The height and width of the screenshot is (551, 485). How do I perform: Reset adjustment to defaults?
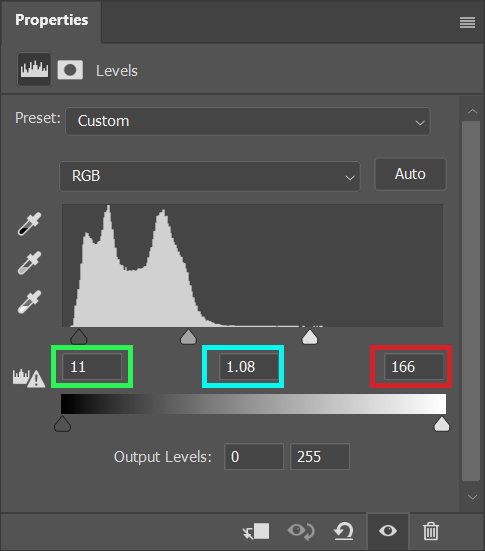tap(343, 531)
